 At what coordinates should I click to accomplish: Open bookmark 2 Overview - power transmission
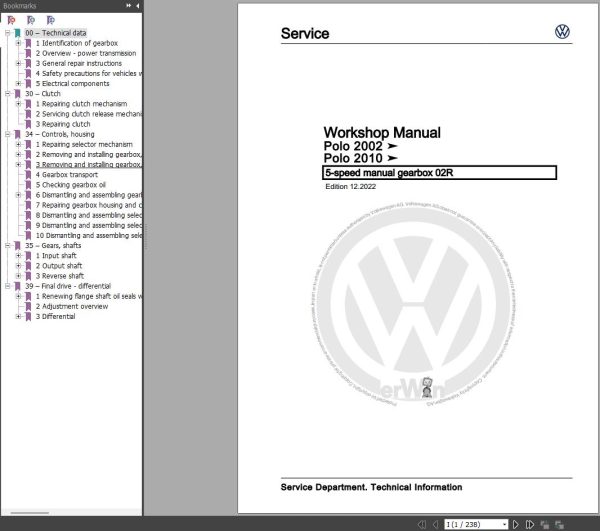[x=86, y=53]
